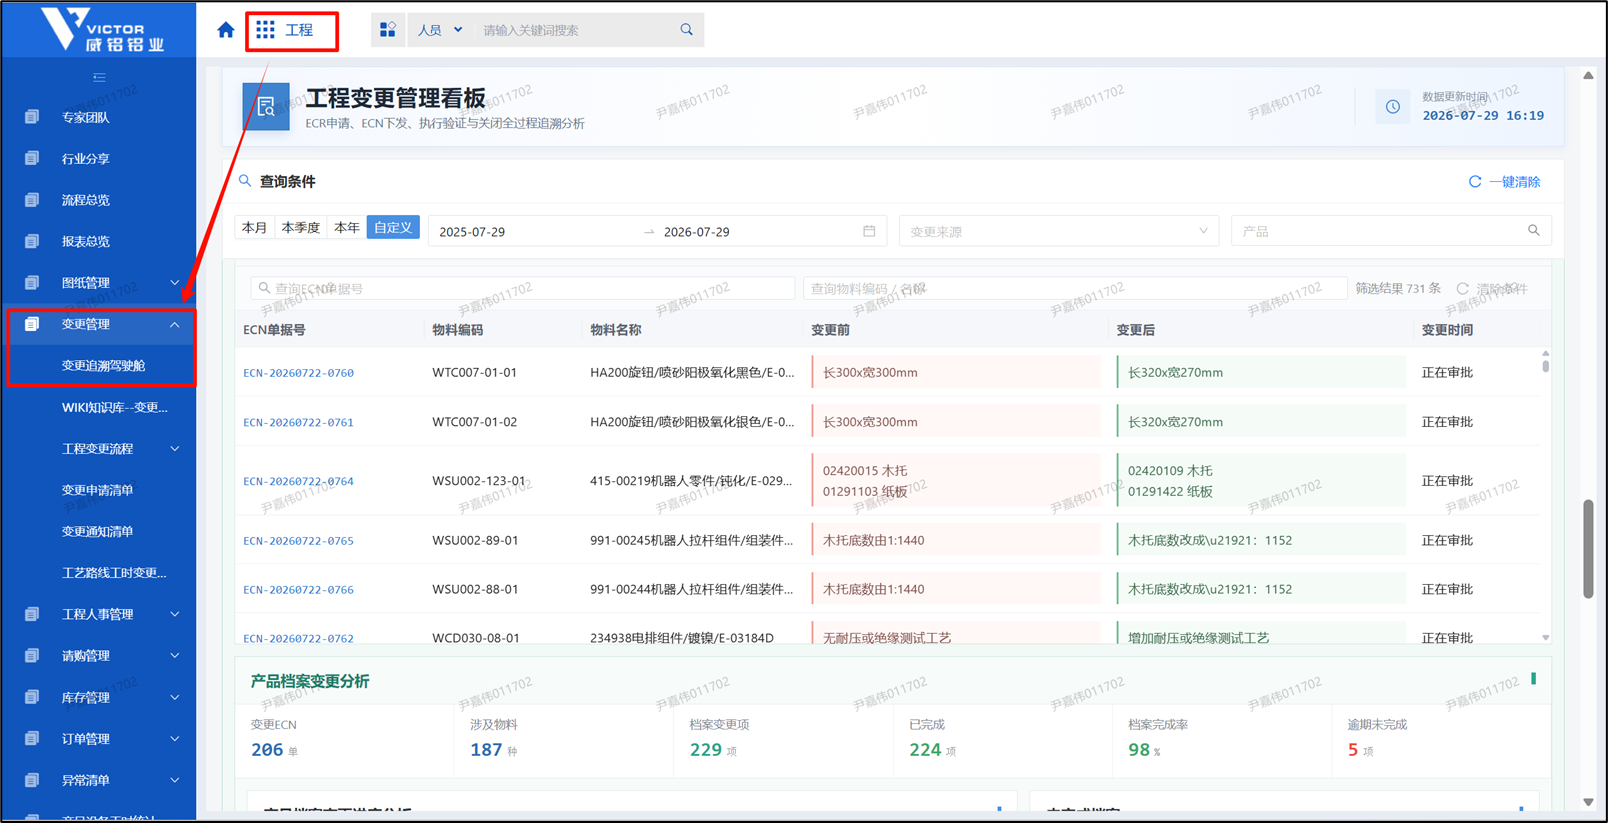This screenshot has height=823, width=1608.
Task: Click the icon beside 行业分享
Action: tap(32, 158)
